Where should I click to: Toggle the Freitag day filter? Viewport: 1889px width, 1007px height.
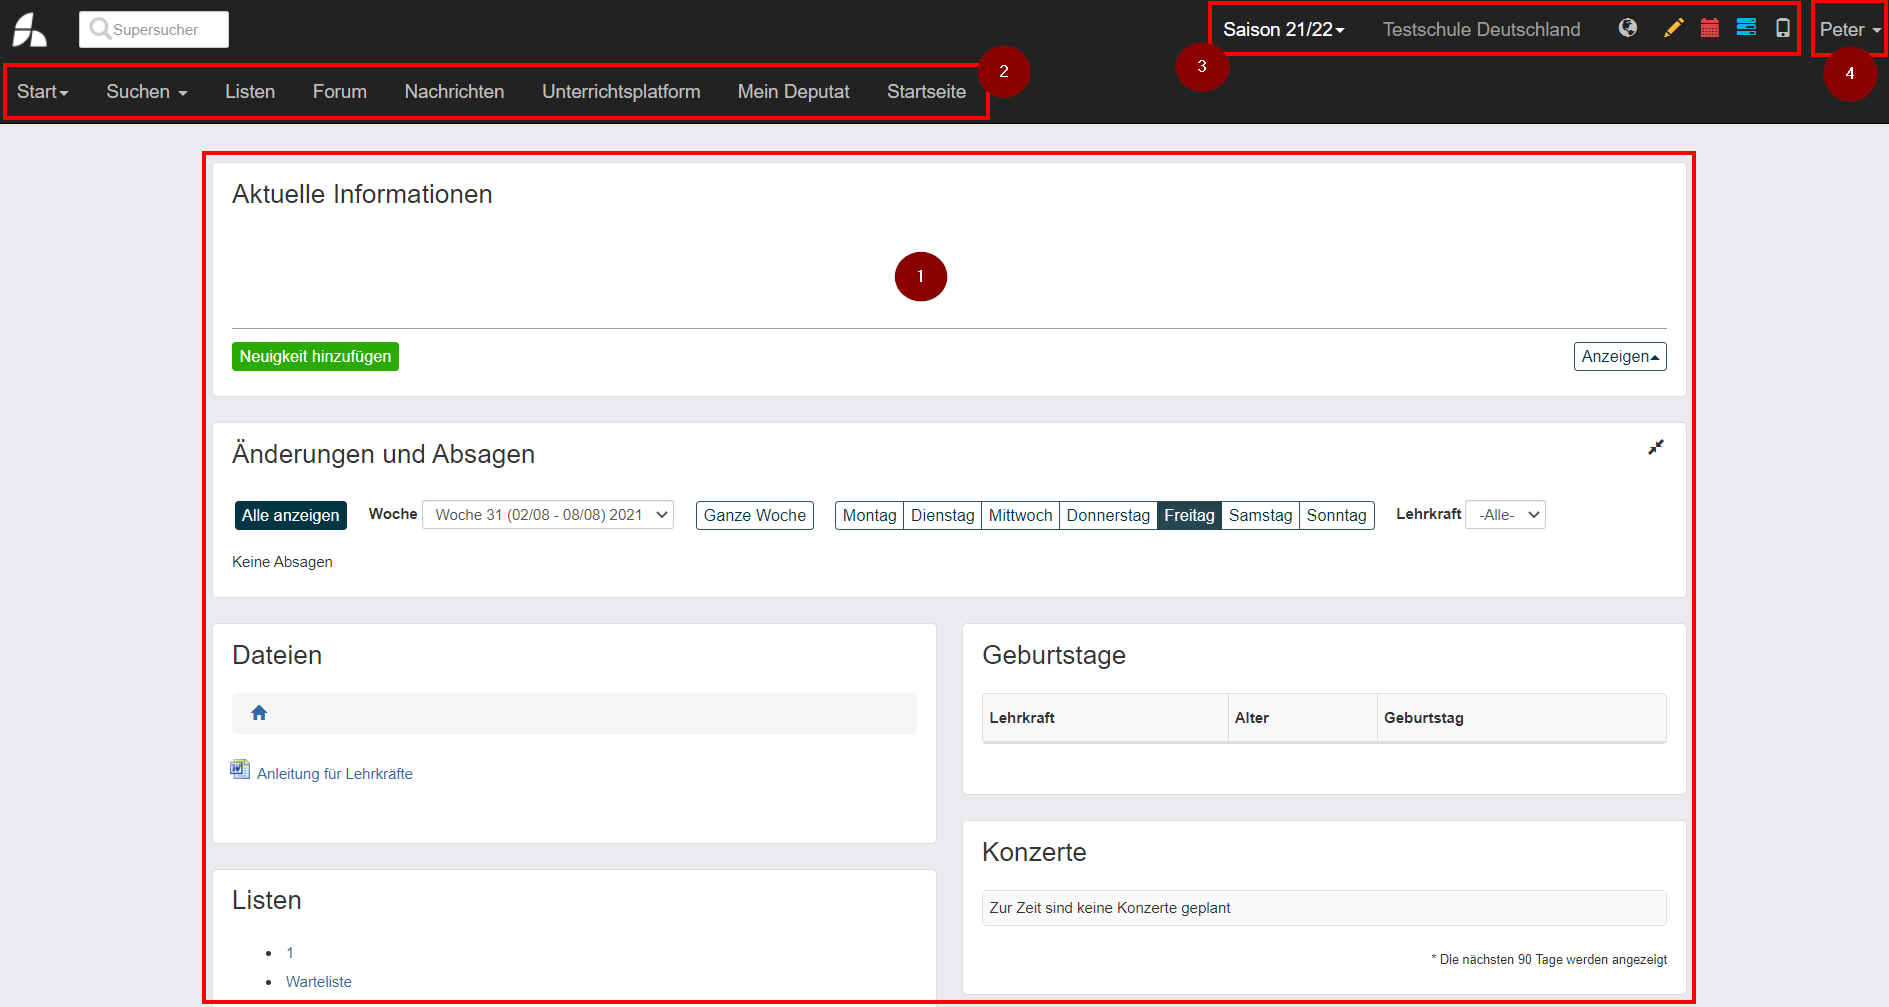(x=1189, y=515)
